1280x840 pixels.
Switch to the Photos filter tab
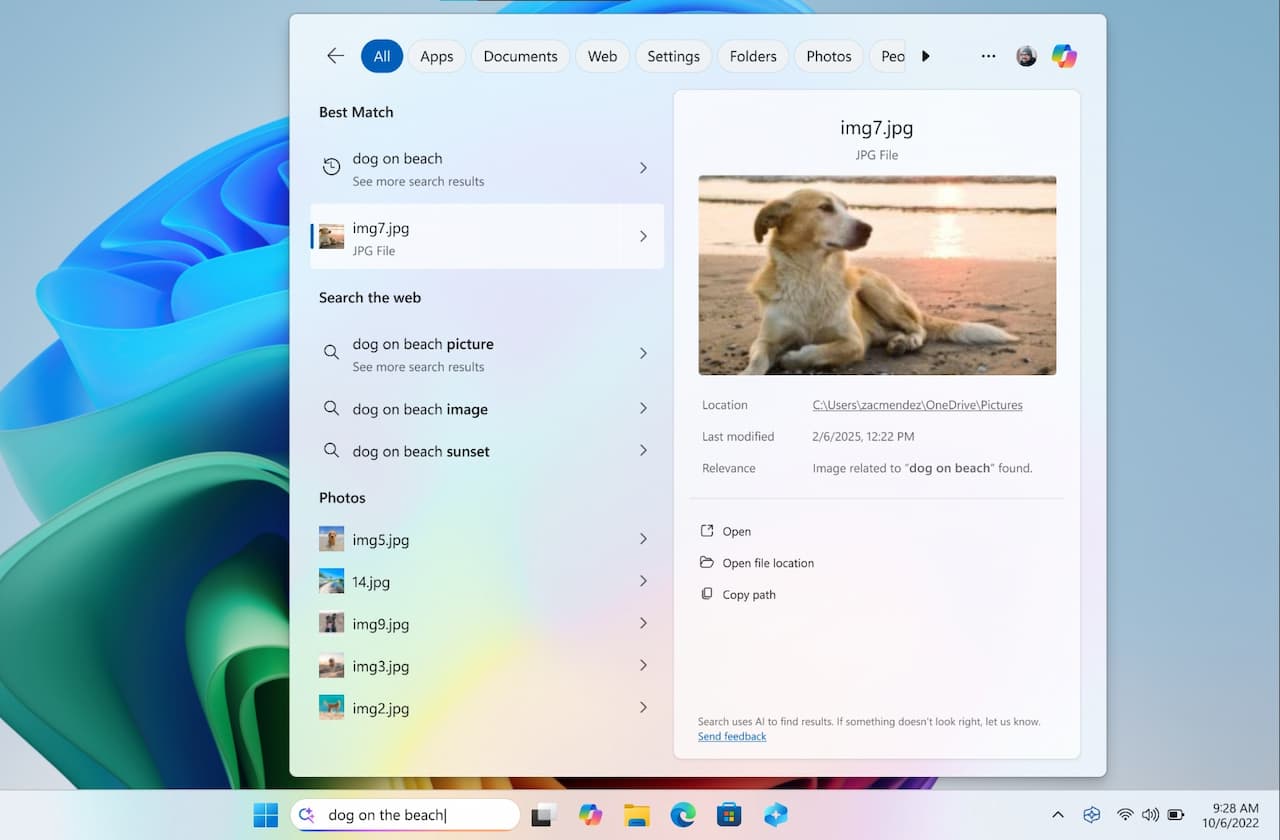pos(828,56)
